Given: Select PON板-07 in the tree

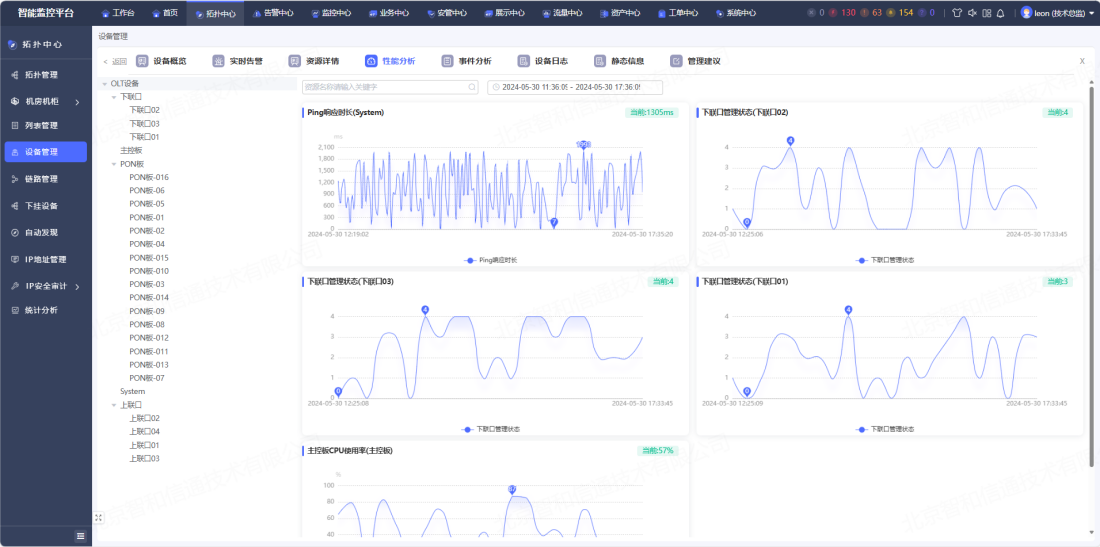Looking at the screenshot, I should coord(147,378).
